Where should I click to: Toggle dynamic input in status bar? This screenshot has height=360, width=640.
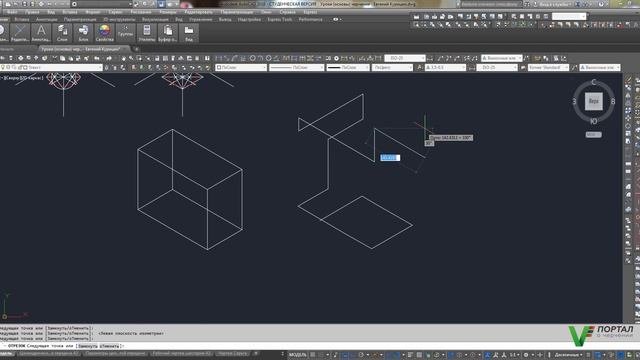click(x=345, y=355)
